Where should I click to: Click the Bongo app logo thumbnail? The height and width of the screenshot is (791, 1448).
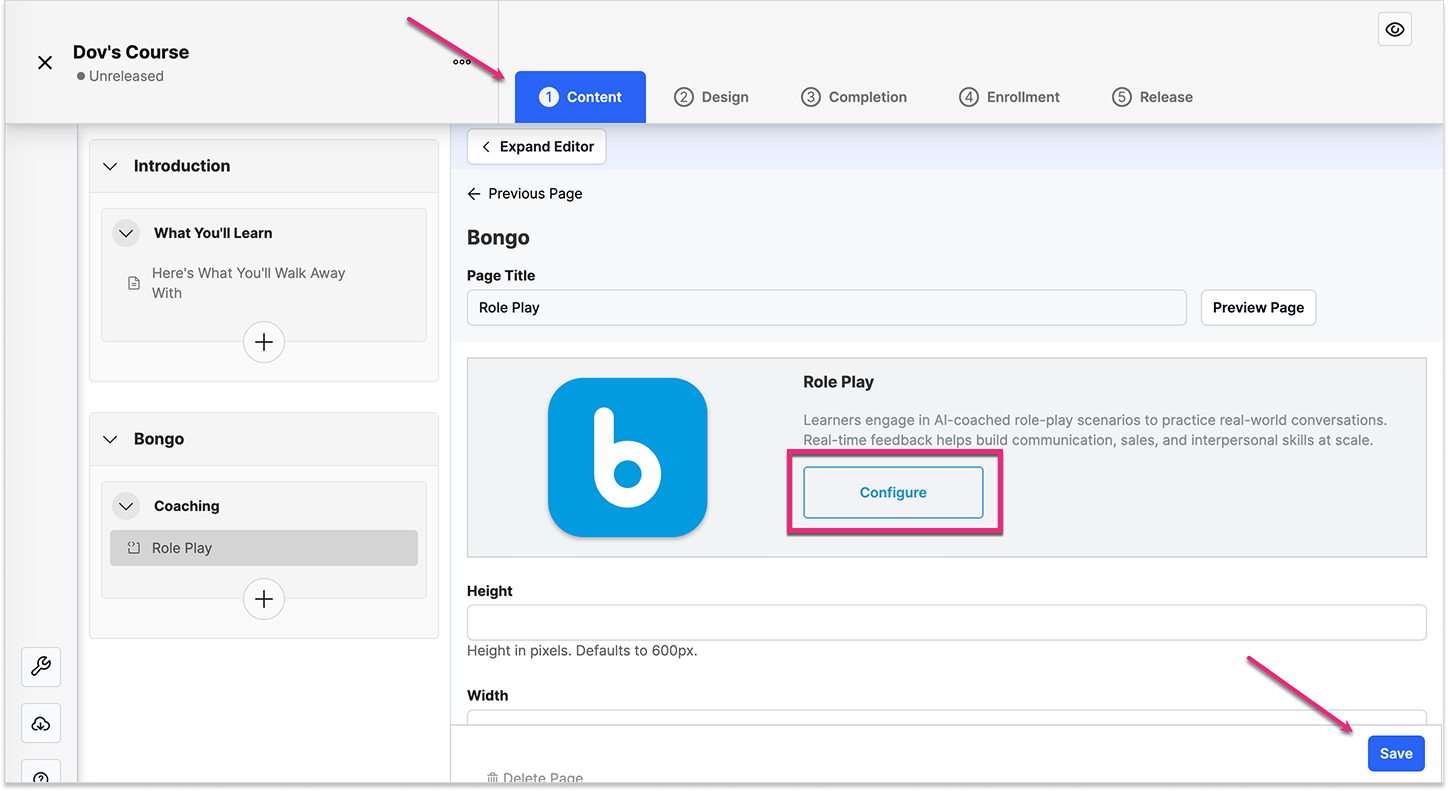click(x=627, y=457)
